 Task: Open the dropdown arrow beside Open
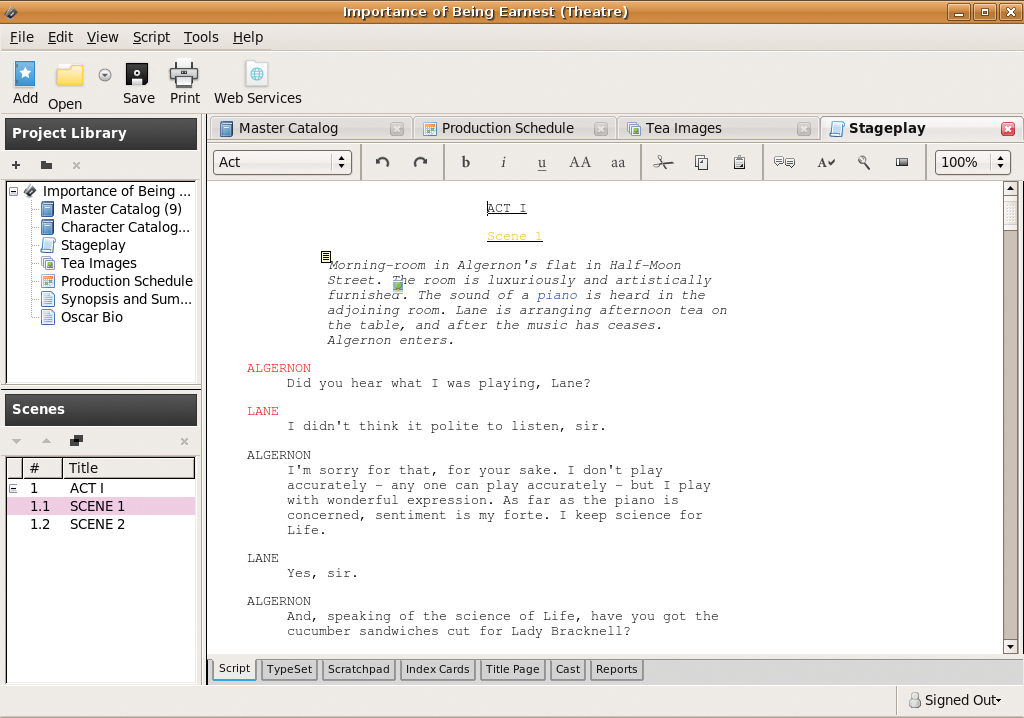click(x=104, y=75)
